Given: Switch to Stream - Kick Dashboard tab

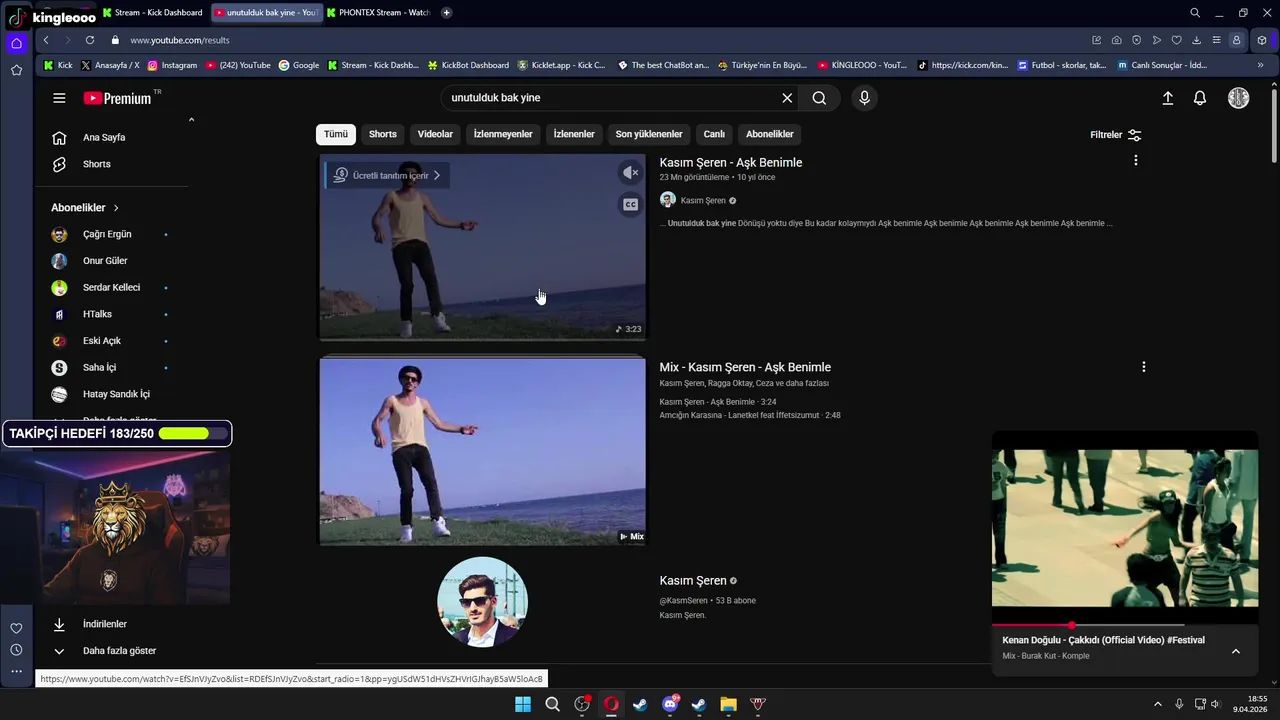Looking at the screenshot, I should [x=154, y=13].
